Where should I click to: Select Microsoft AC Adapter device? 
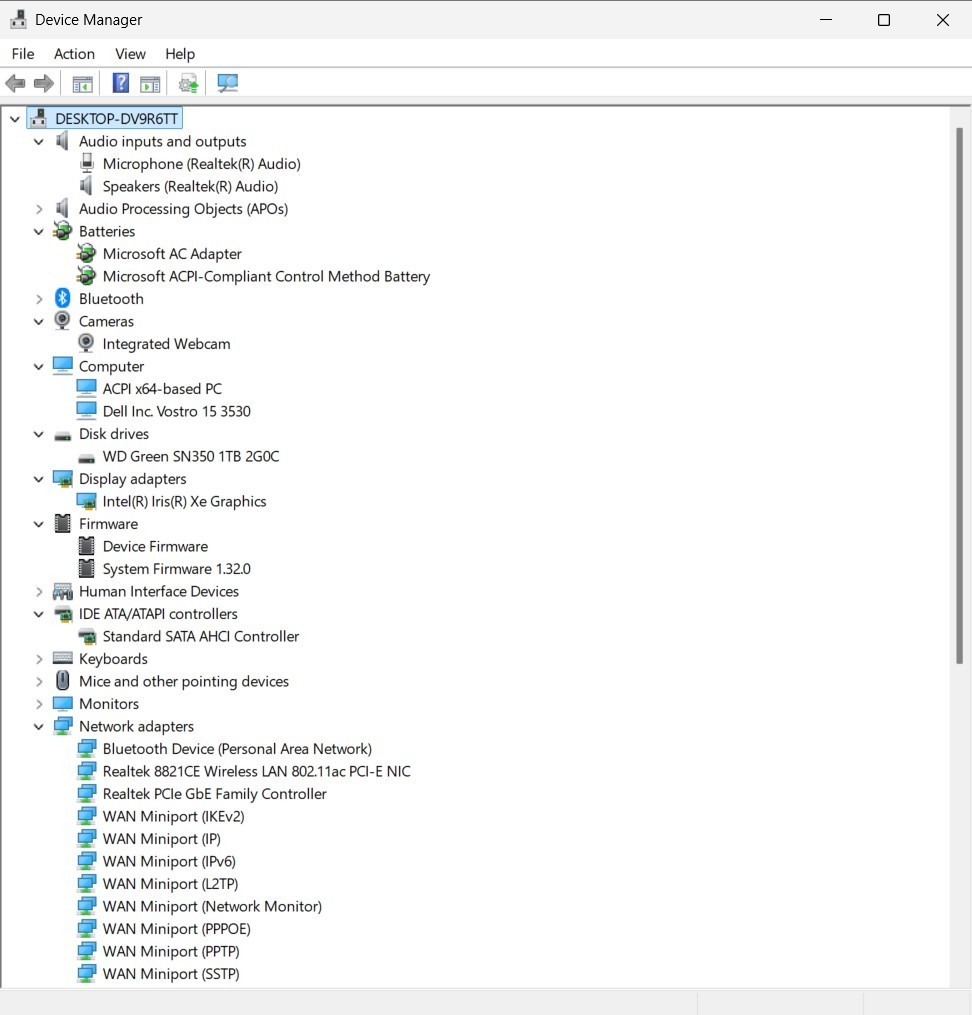(172, 254)
